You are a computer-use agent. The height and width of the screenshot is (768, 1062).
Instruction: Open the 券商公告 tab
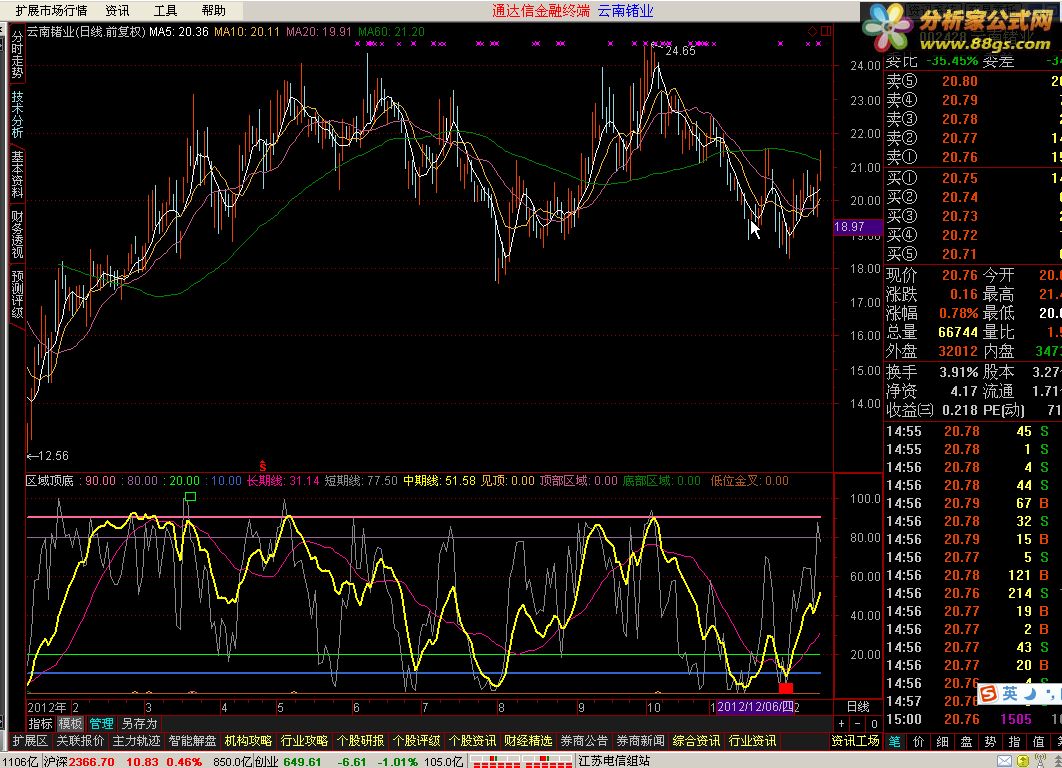coord(585,741)
